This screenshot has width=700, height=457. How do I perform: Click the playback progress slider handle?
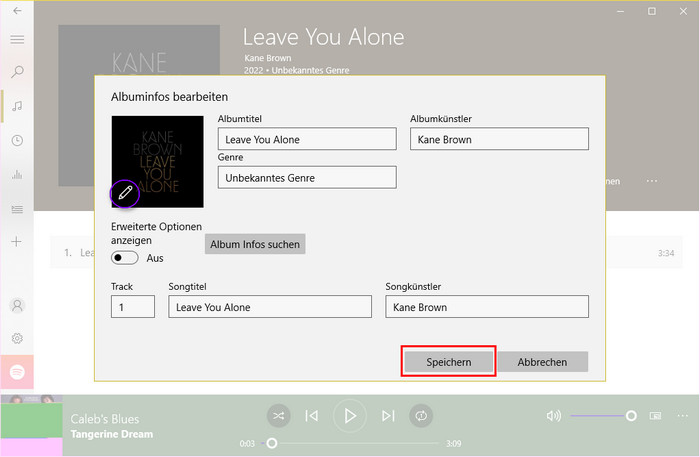coord(271,443)
